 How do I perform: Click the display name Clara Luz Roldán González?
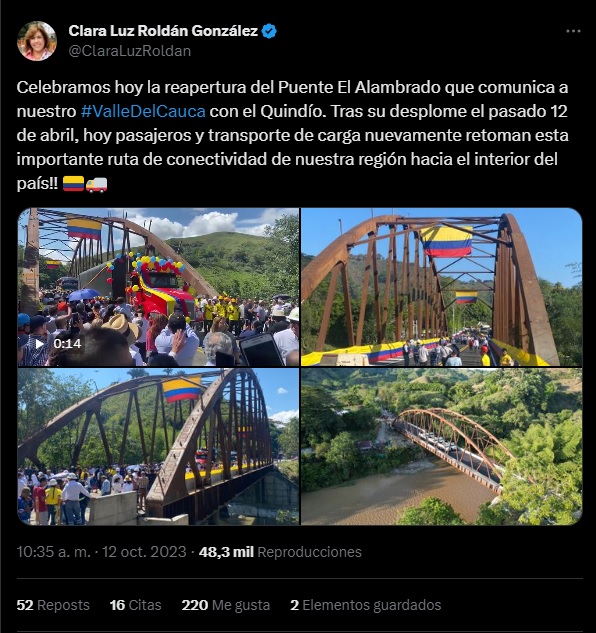[x=163, y=31]
